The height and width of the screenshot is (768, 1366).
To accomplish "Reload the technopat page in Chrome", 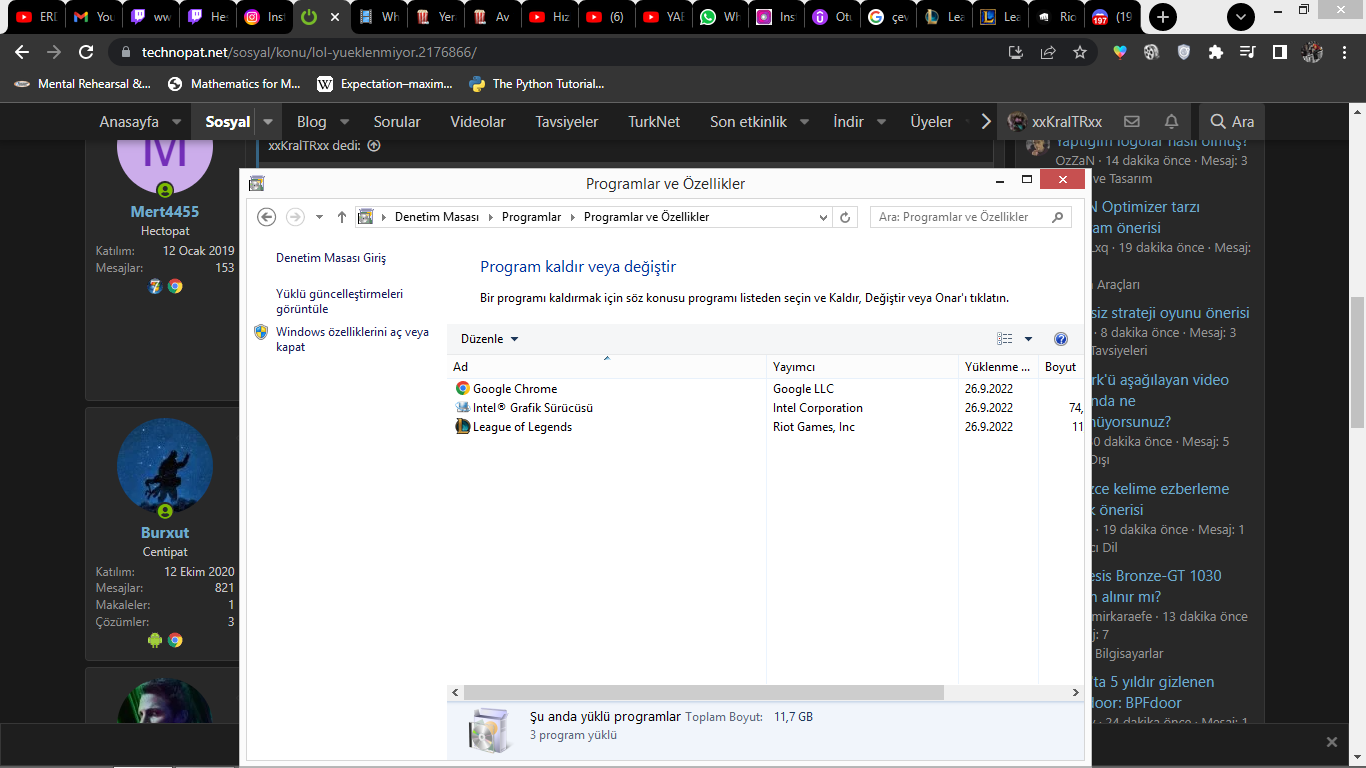I will pos(86,52).
